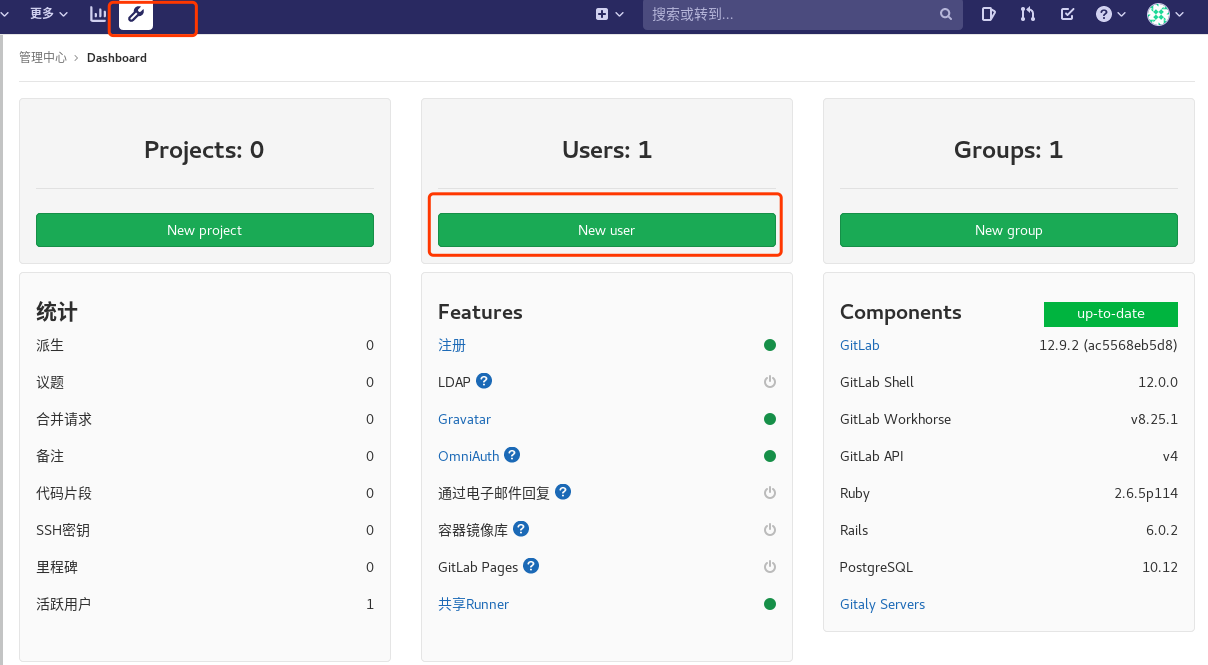Click the merge requests icon
The width and height of the screenshot is (1208, 665).
1027,14
